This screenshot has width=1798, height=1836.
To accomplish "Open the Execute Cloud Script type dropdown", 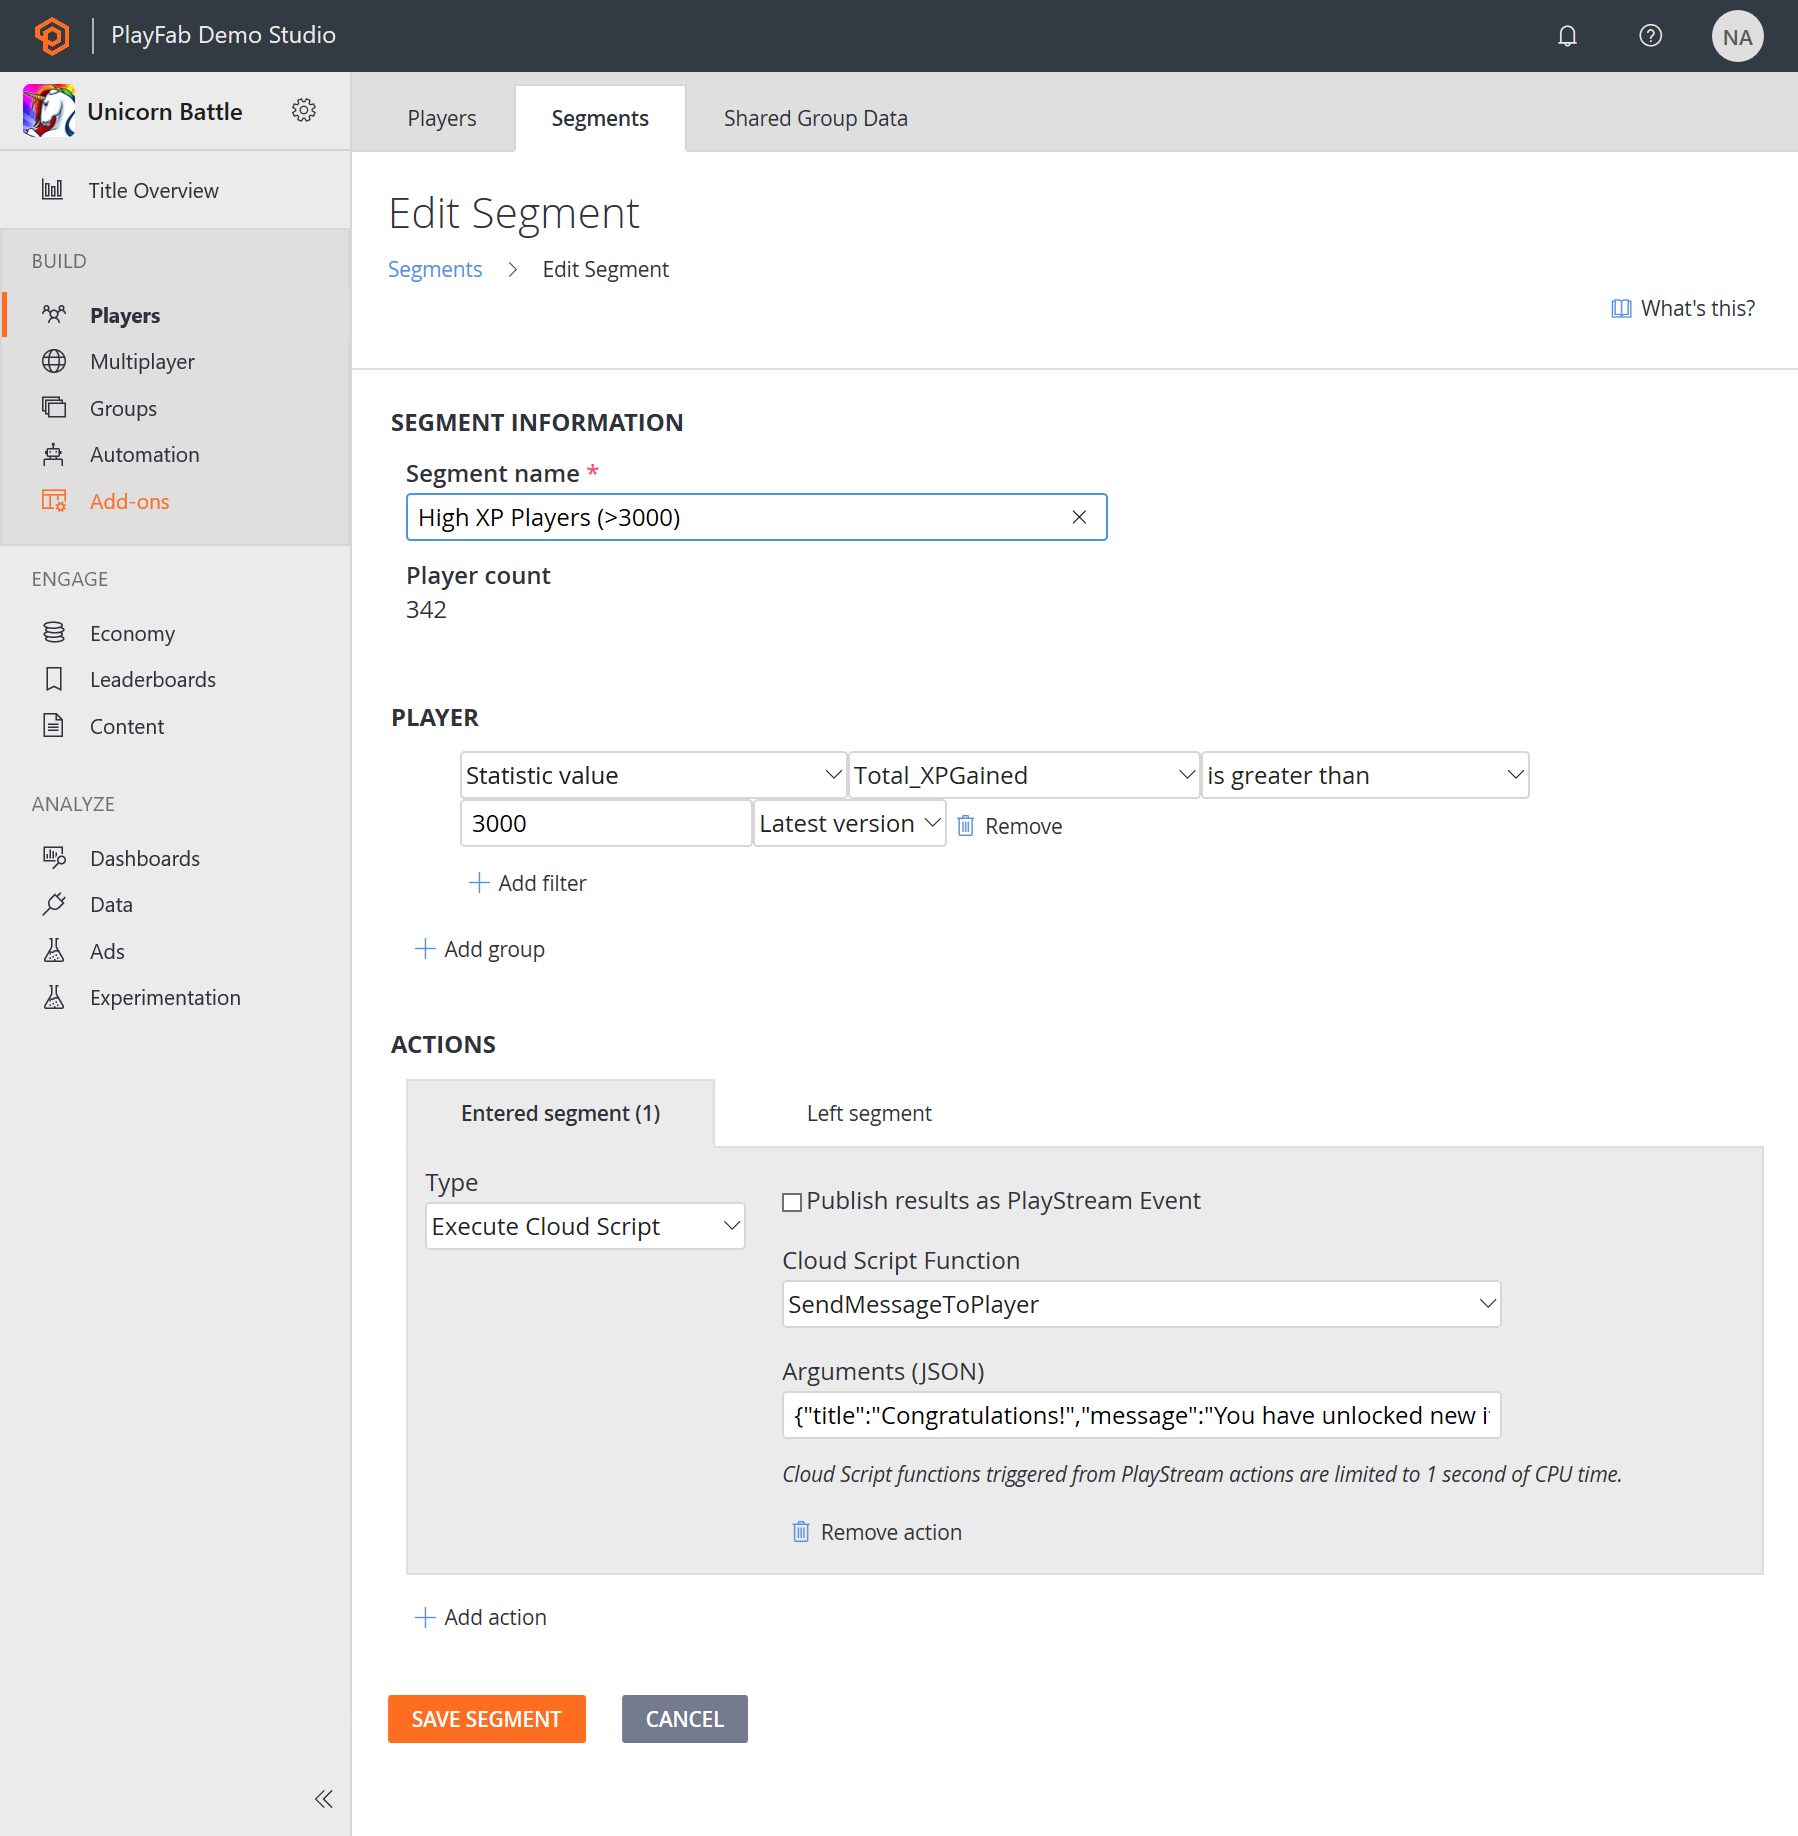I will [585, 1226].
